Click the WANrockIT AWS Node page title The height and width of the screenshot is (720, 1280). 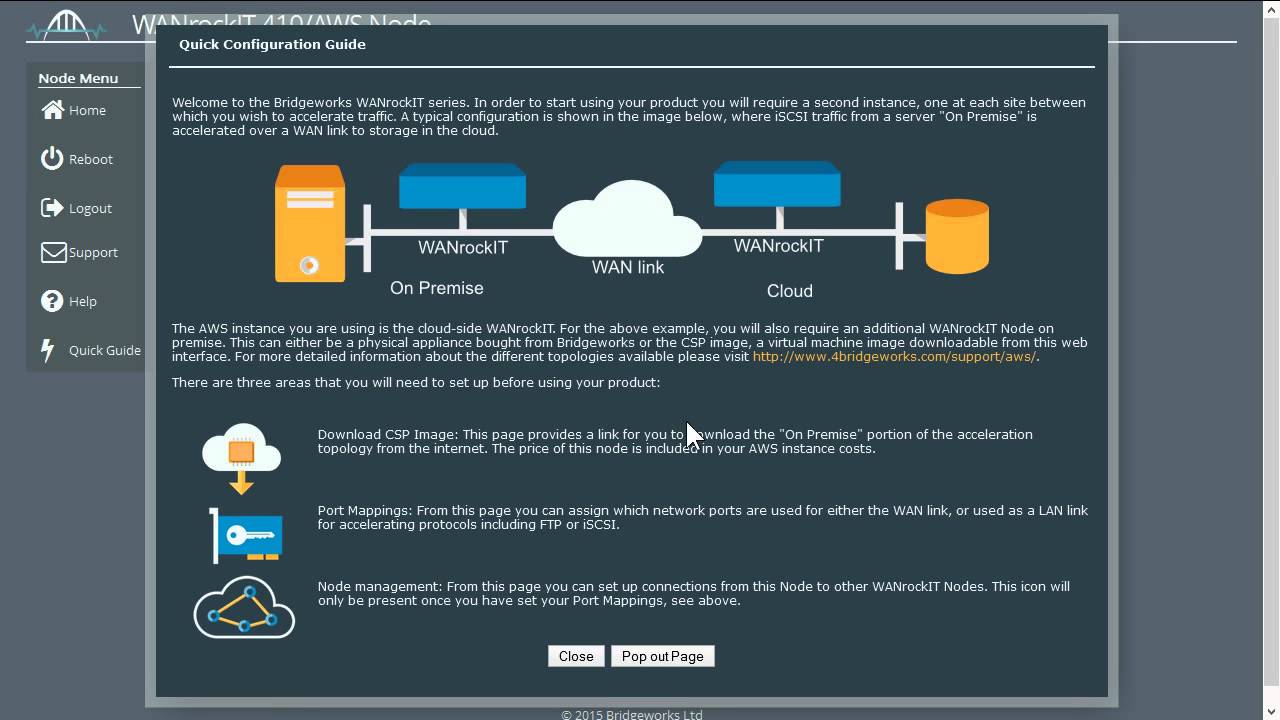pos(282,22)
